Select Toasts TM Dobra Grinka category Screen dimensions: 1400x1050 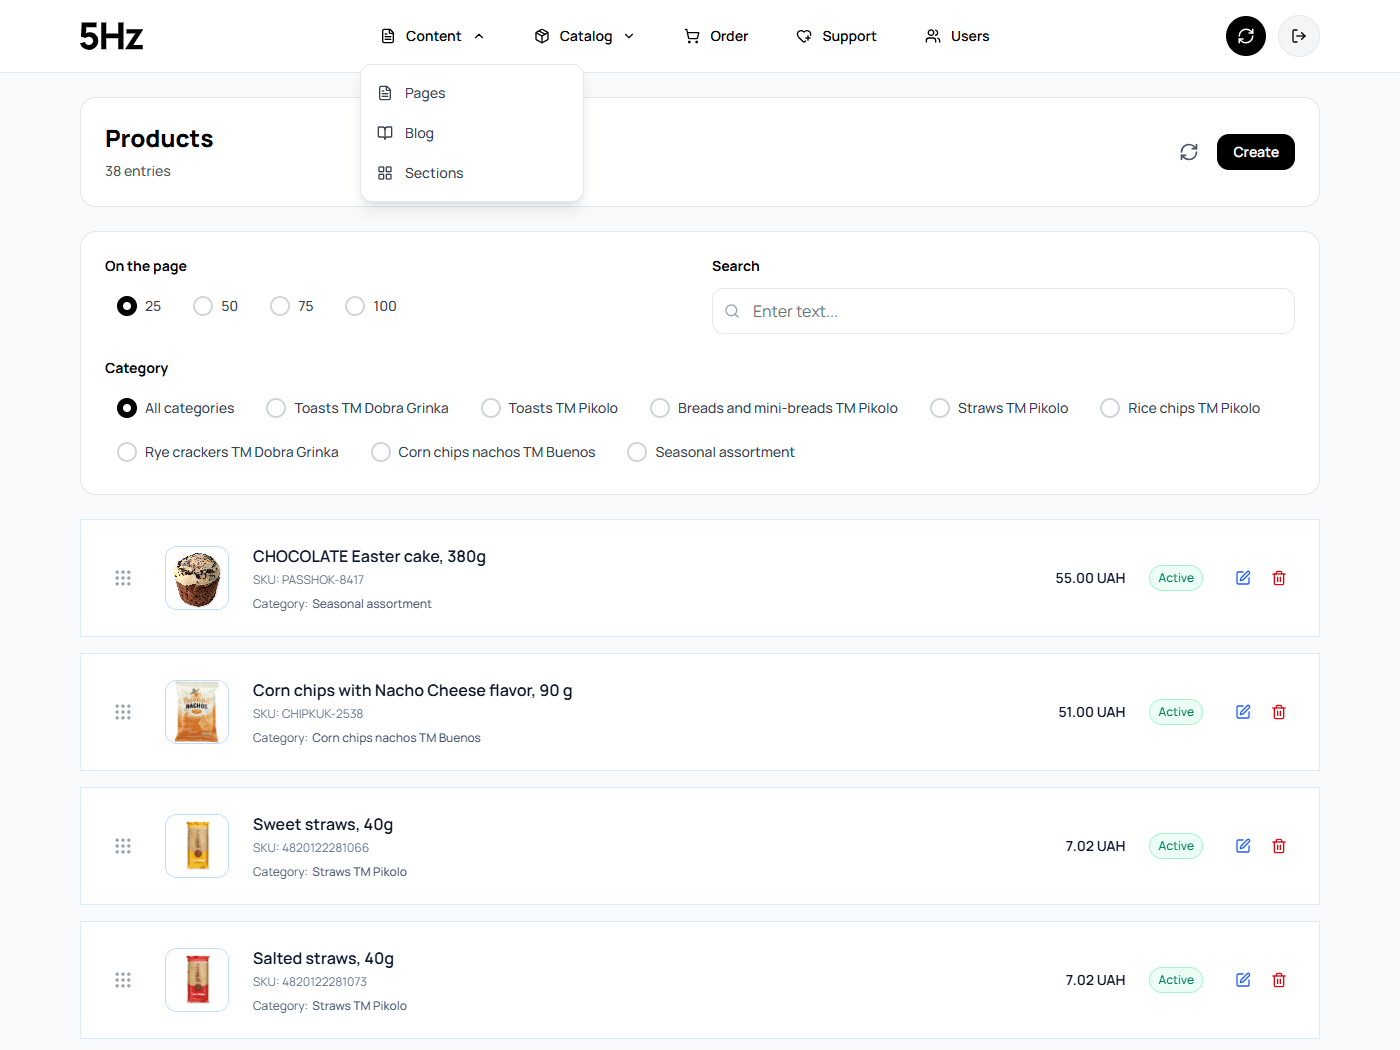[x=276, y=408]
